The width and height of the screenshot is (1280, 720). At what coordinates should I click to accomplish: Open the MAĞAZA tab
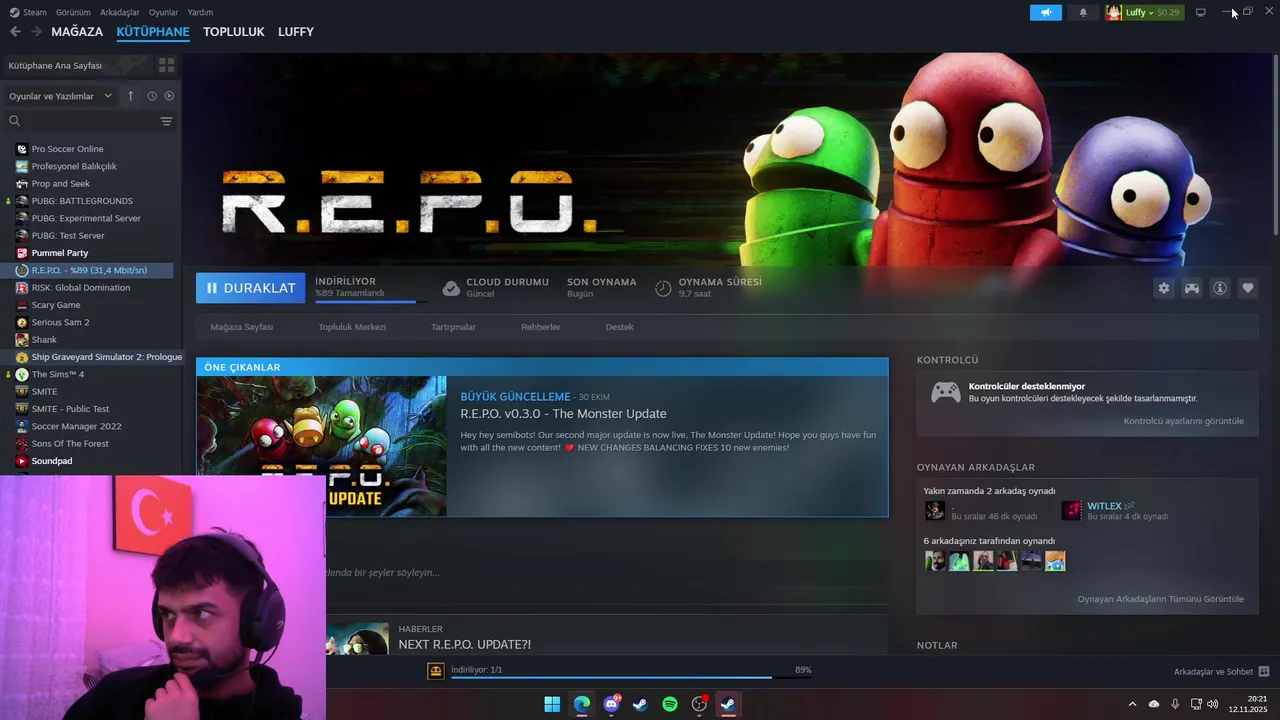[77, 32]
